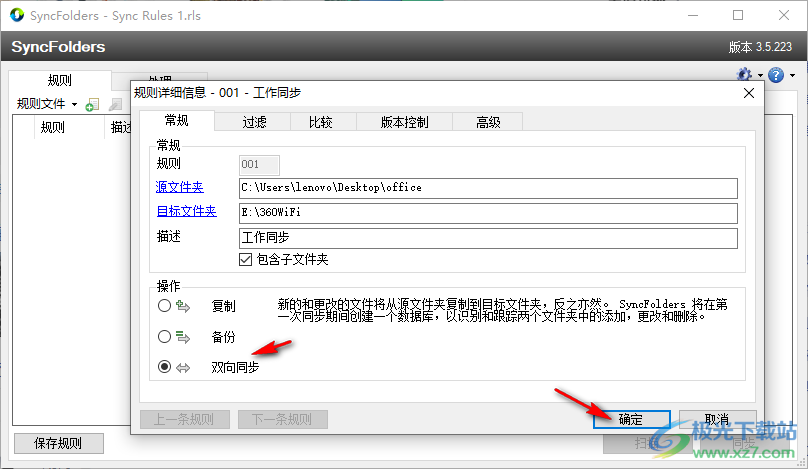
Task: Click the 下一条规则 button
Action: (282, 420)
